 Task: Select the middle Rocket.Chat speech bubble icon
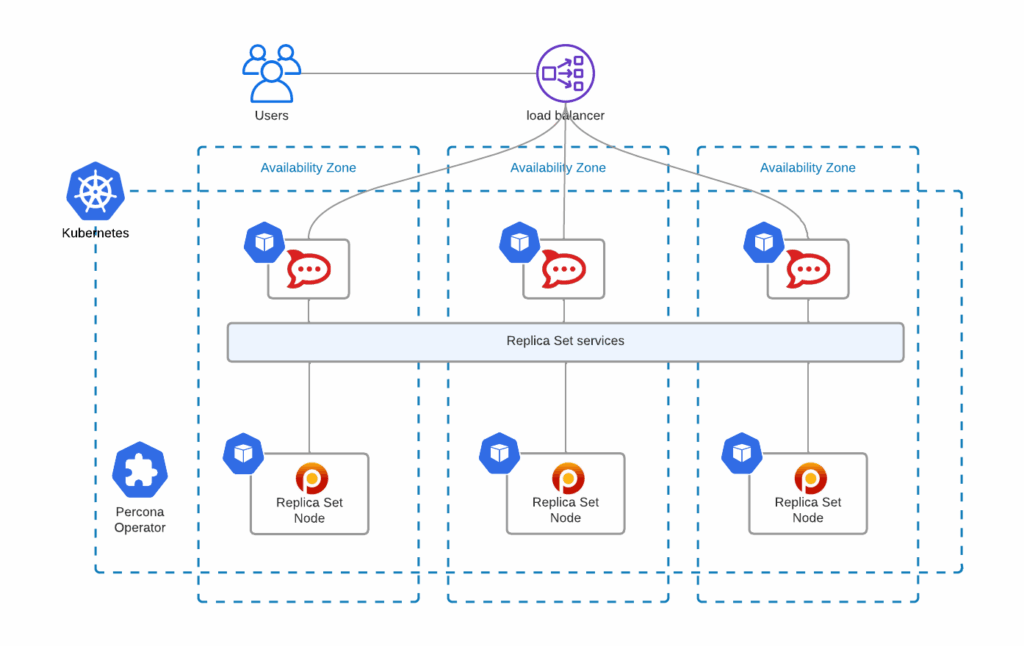click(x=564, y=269)
